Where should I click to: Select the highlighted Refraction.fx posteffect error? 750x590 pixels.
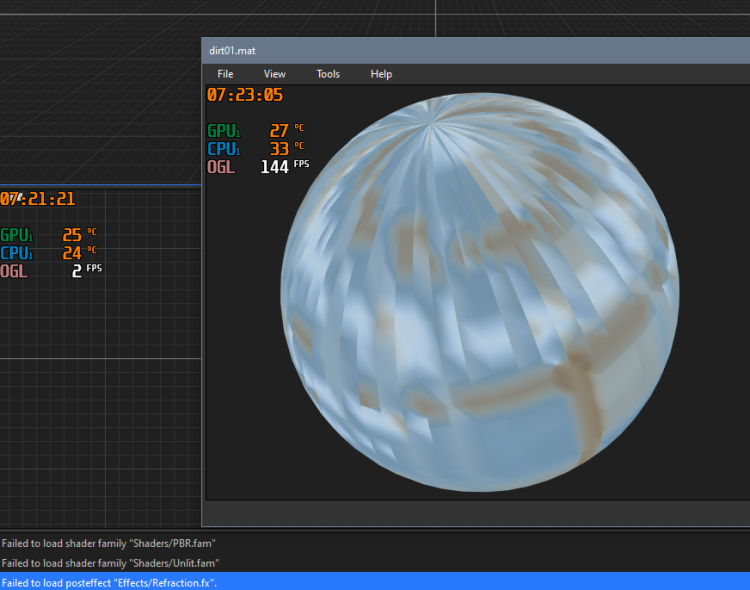(110, 582)
